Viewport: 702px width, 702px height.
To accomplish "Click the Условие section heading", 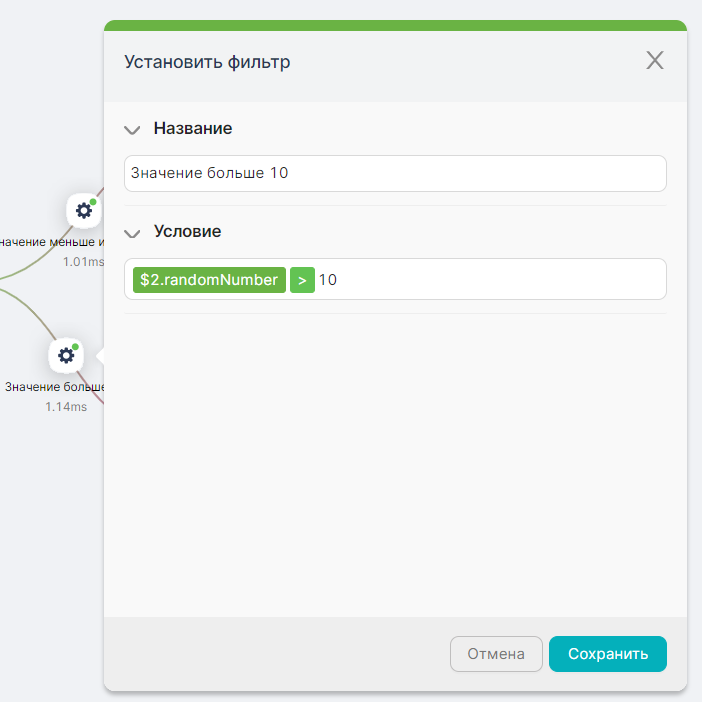I will point(188,231).
